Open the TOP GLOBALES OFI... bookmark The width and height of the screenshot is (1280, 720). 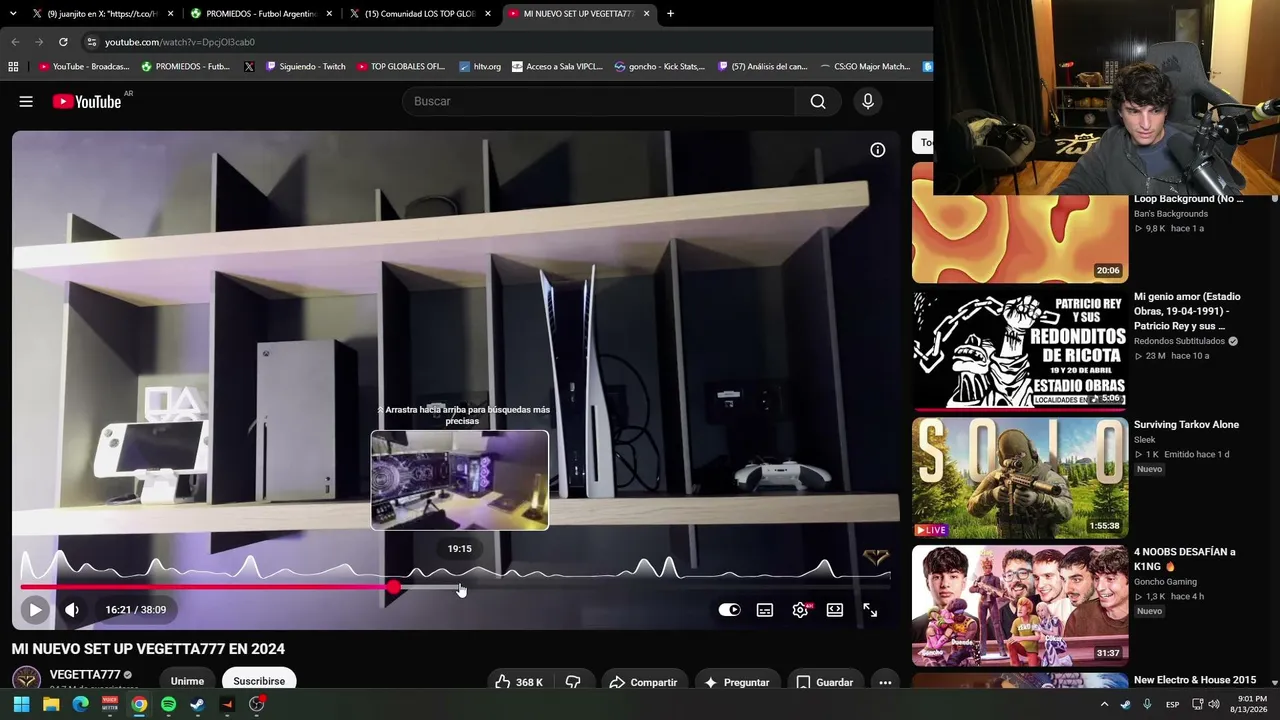[400, 67]
